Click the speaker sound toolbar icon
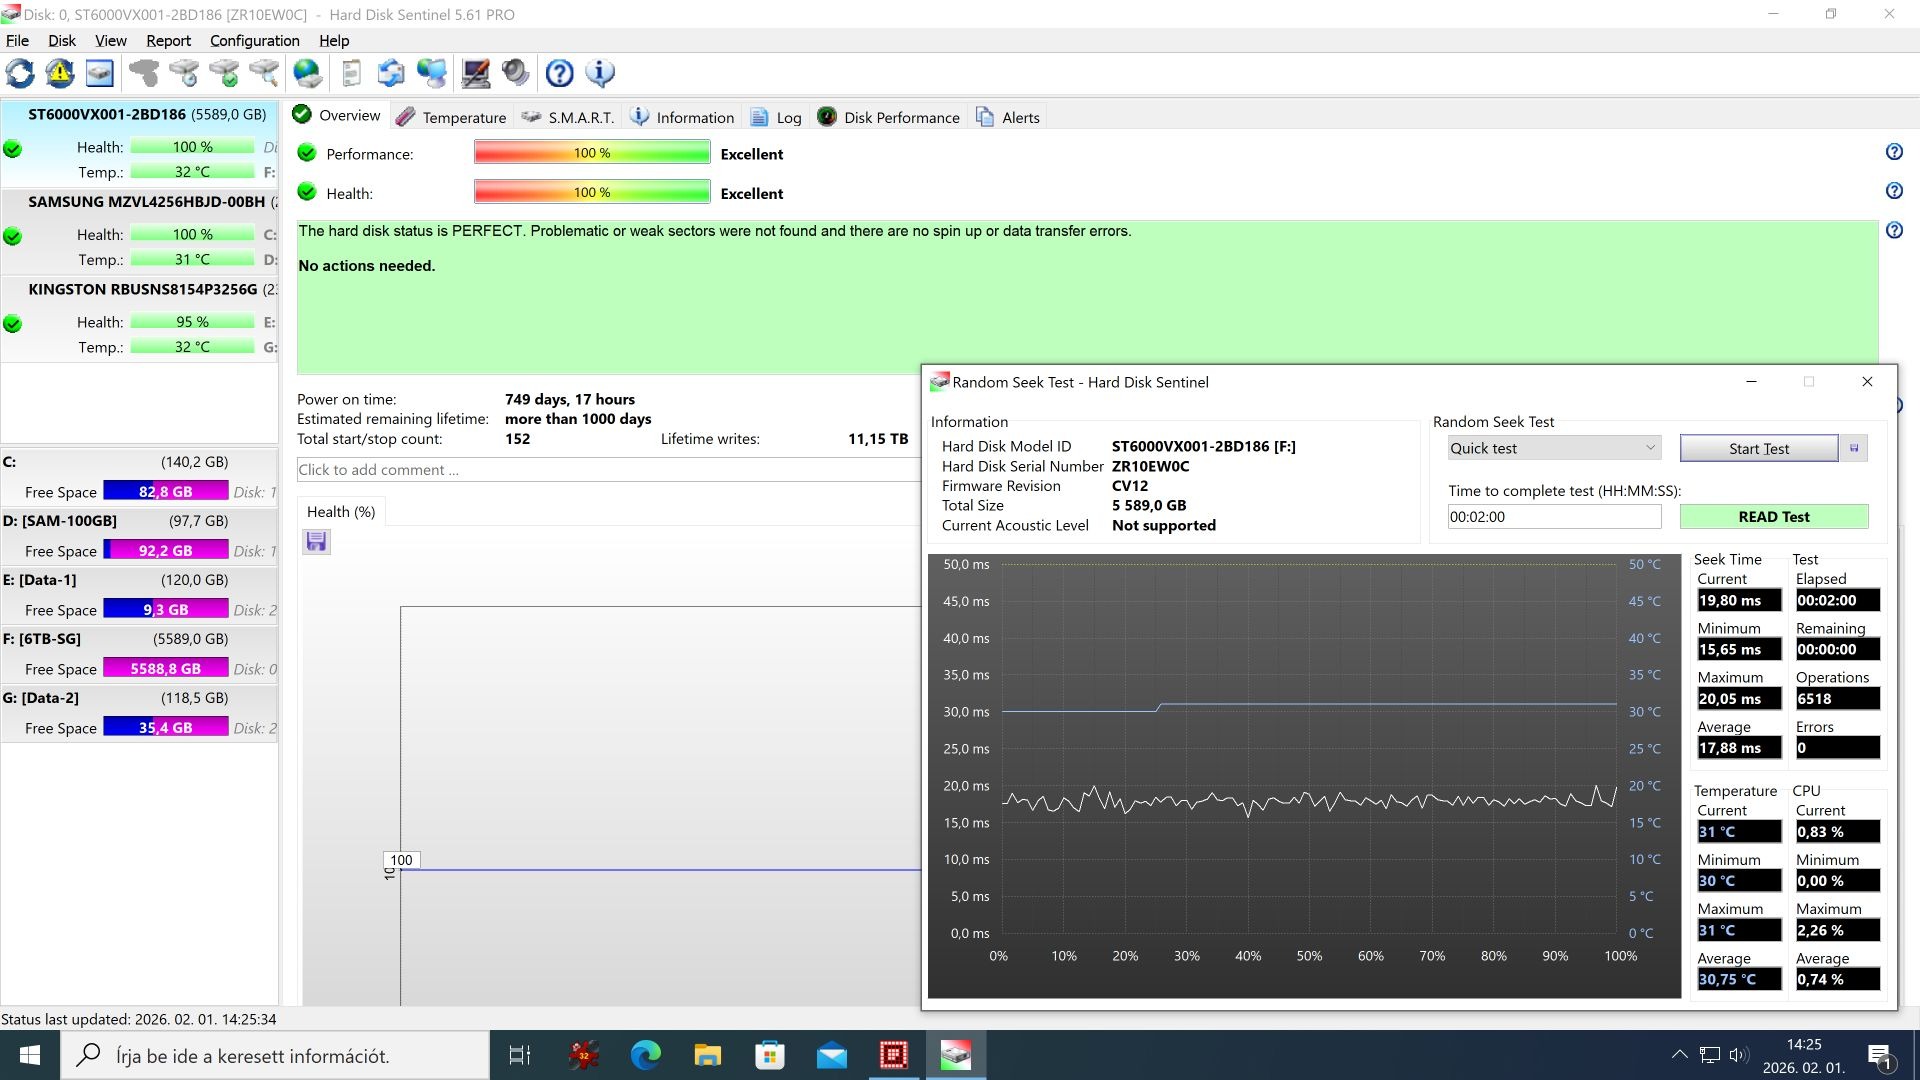Screen dimensions: 1920x1080 click(515, 73)
